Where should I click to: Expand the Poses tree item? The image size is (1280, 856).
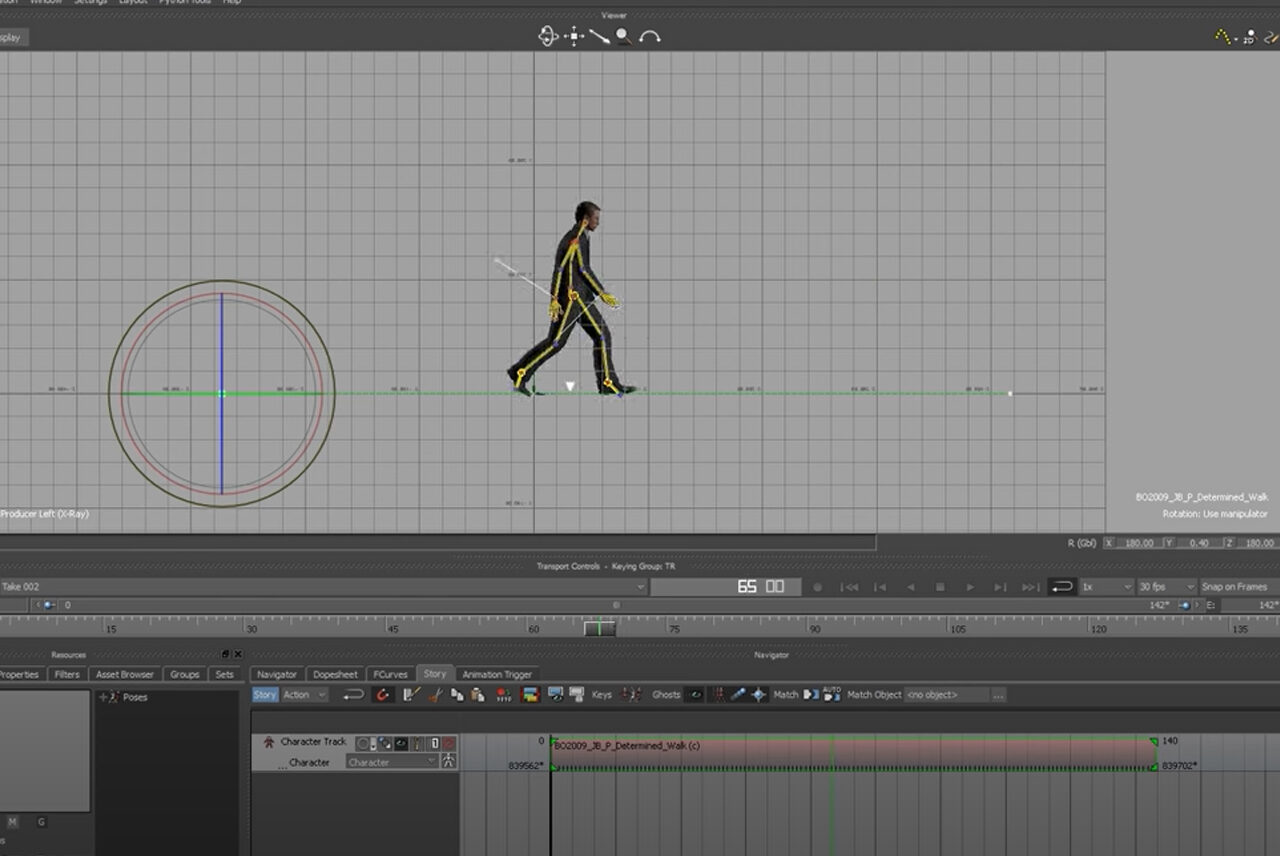tap(103, 697)
